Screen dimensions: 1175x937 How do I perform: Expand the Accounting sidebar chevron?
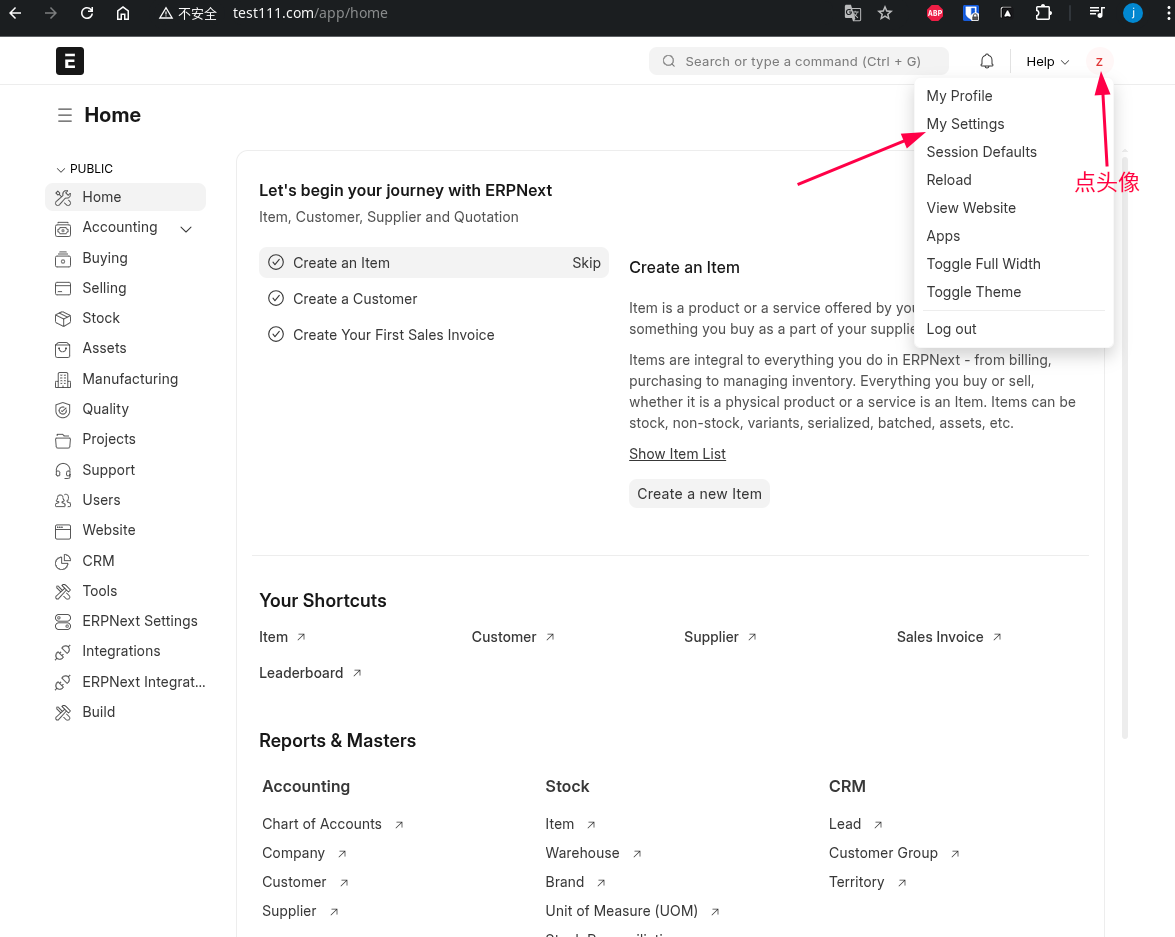click(186, 229)
